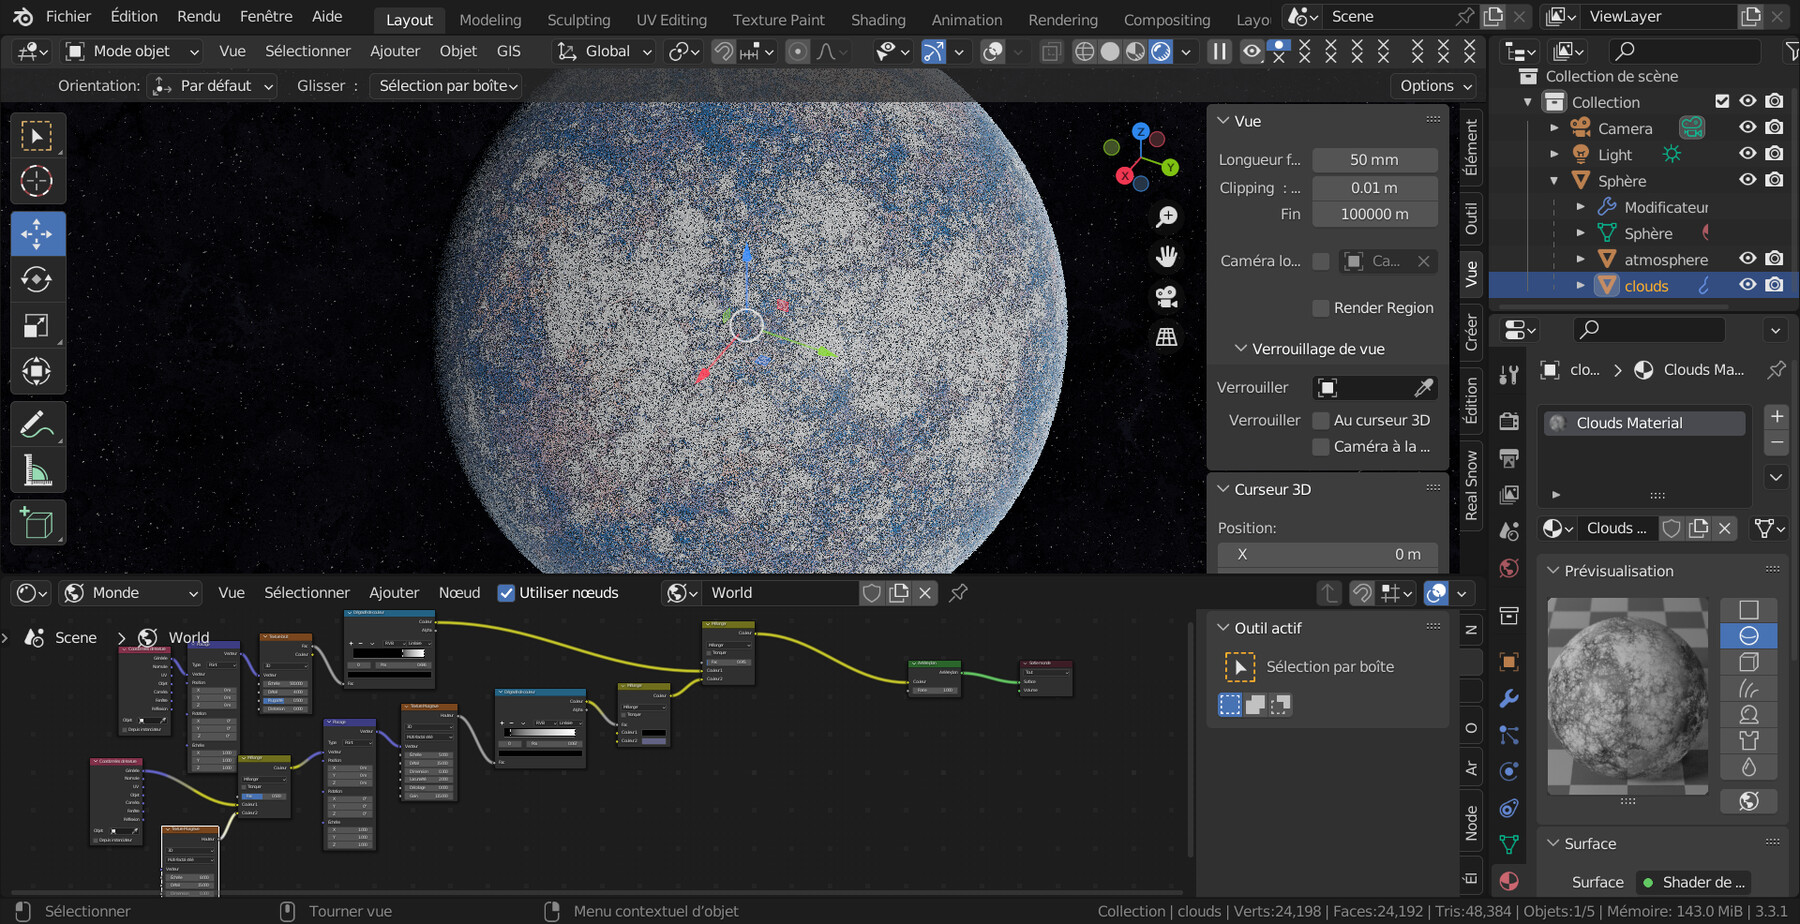1800x924 pixels.
Task: Select the Measure tool
Action: point(37,469)
